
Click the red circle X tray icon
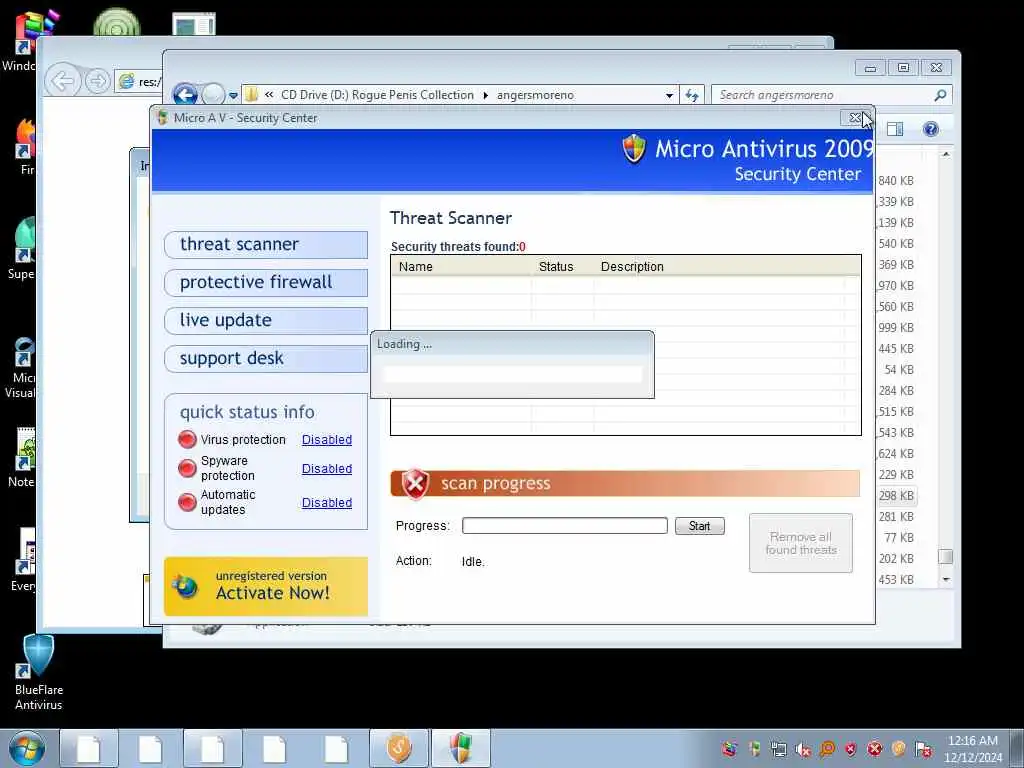tap(874, 748)
